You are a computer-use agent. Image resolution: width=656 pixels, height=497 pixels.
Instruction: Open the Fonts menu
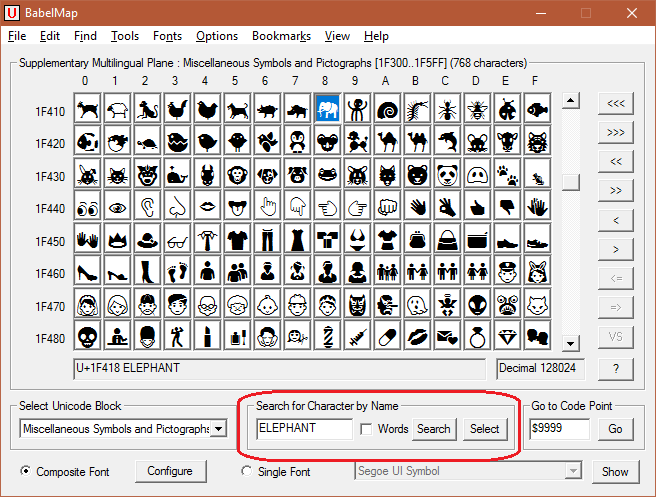(x=167, y=36)
